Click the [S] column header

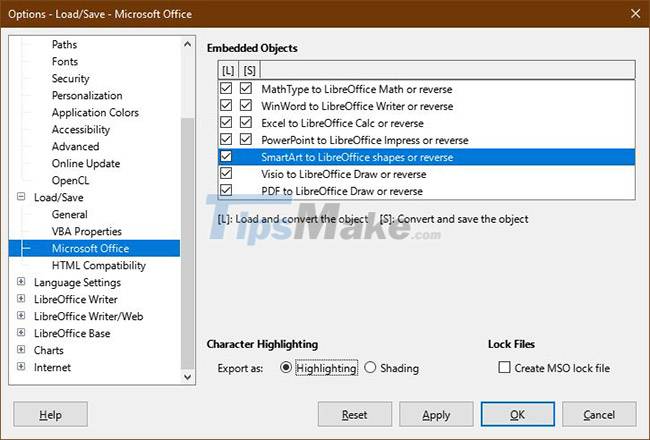[250, 70]
